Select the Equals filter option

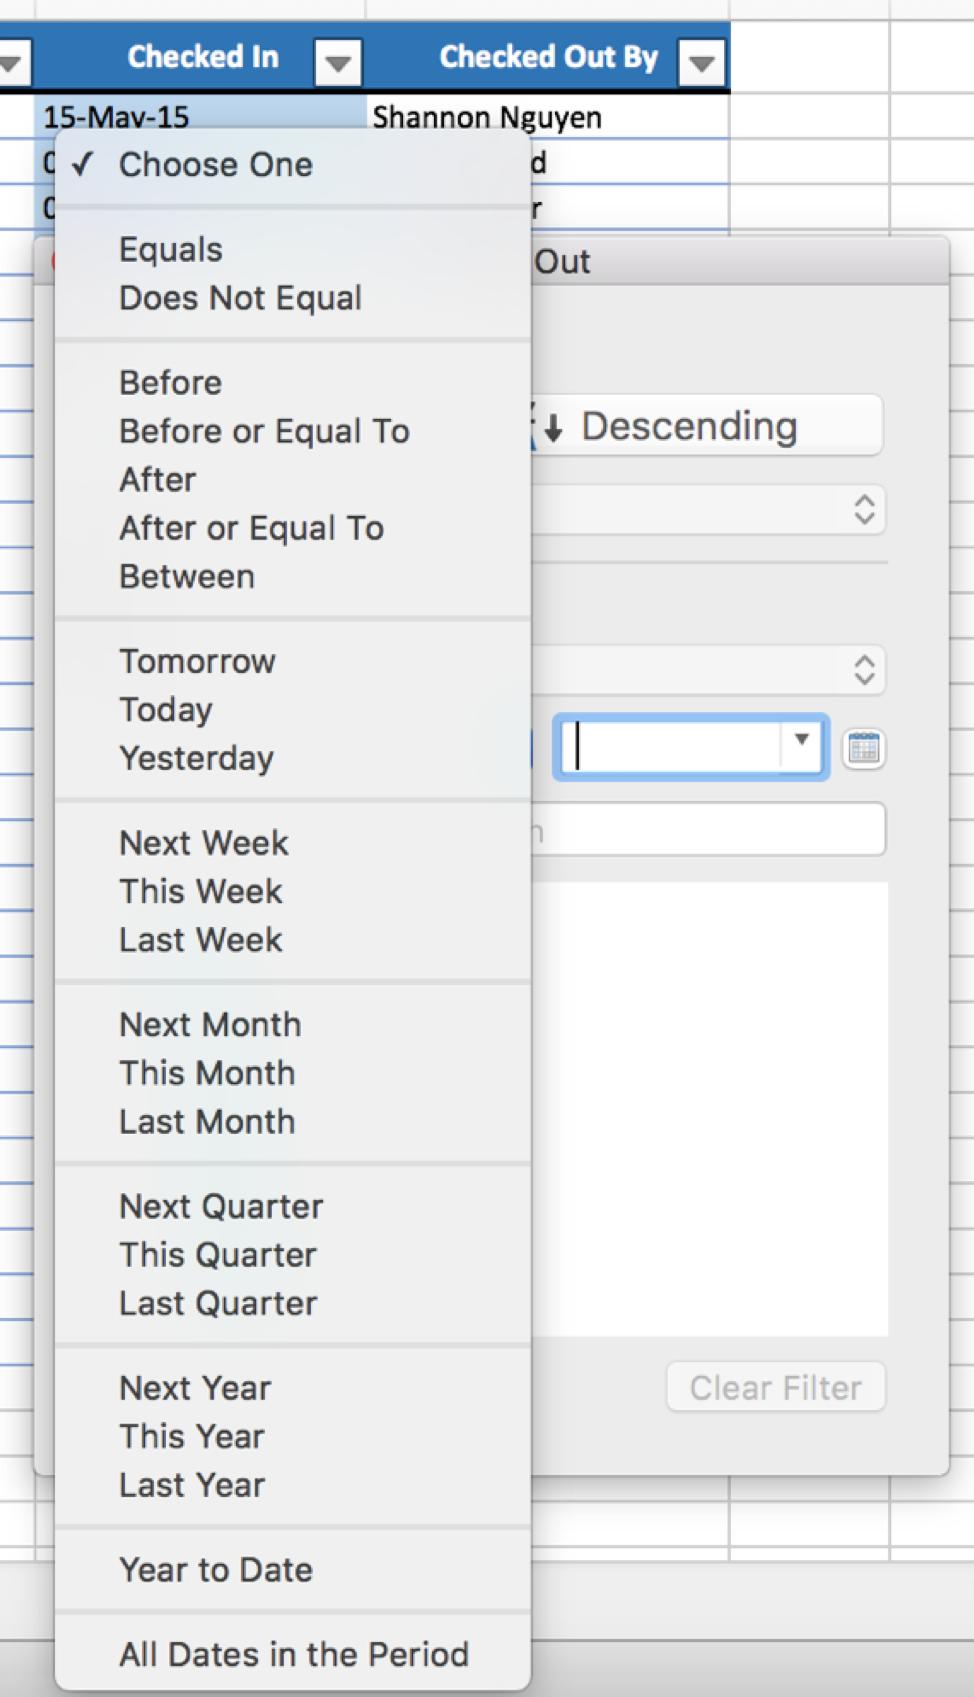tap(171, 250)
